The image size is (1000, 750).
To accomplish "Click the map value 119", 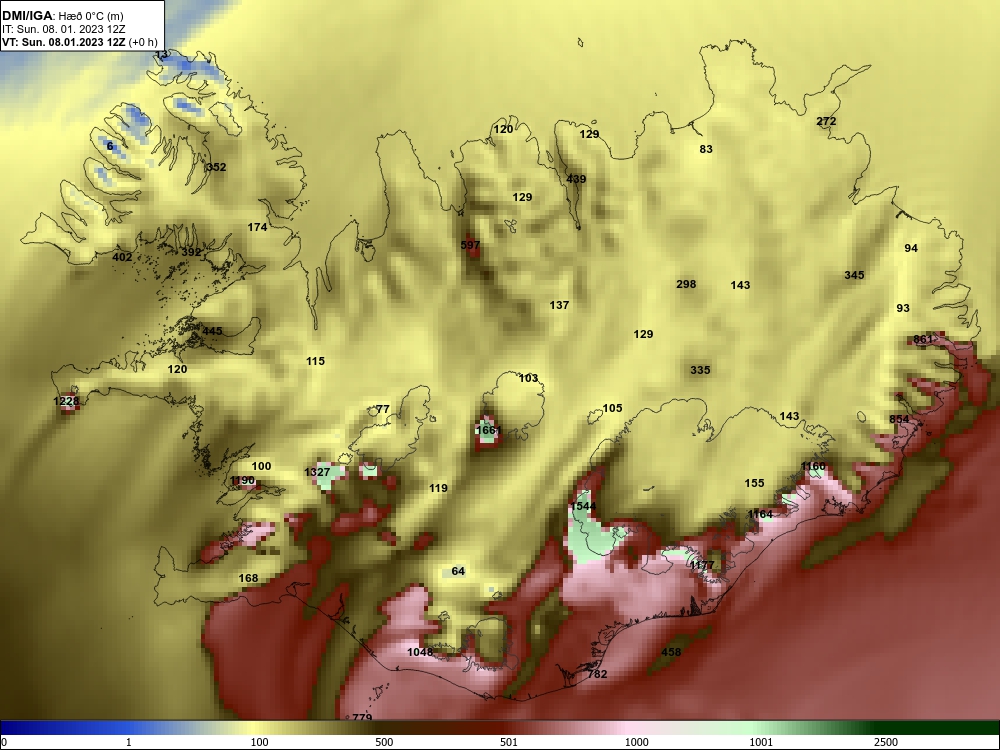I will point(438,488).
